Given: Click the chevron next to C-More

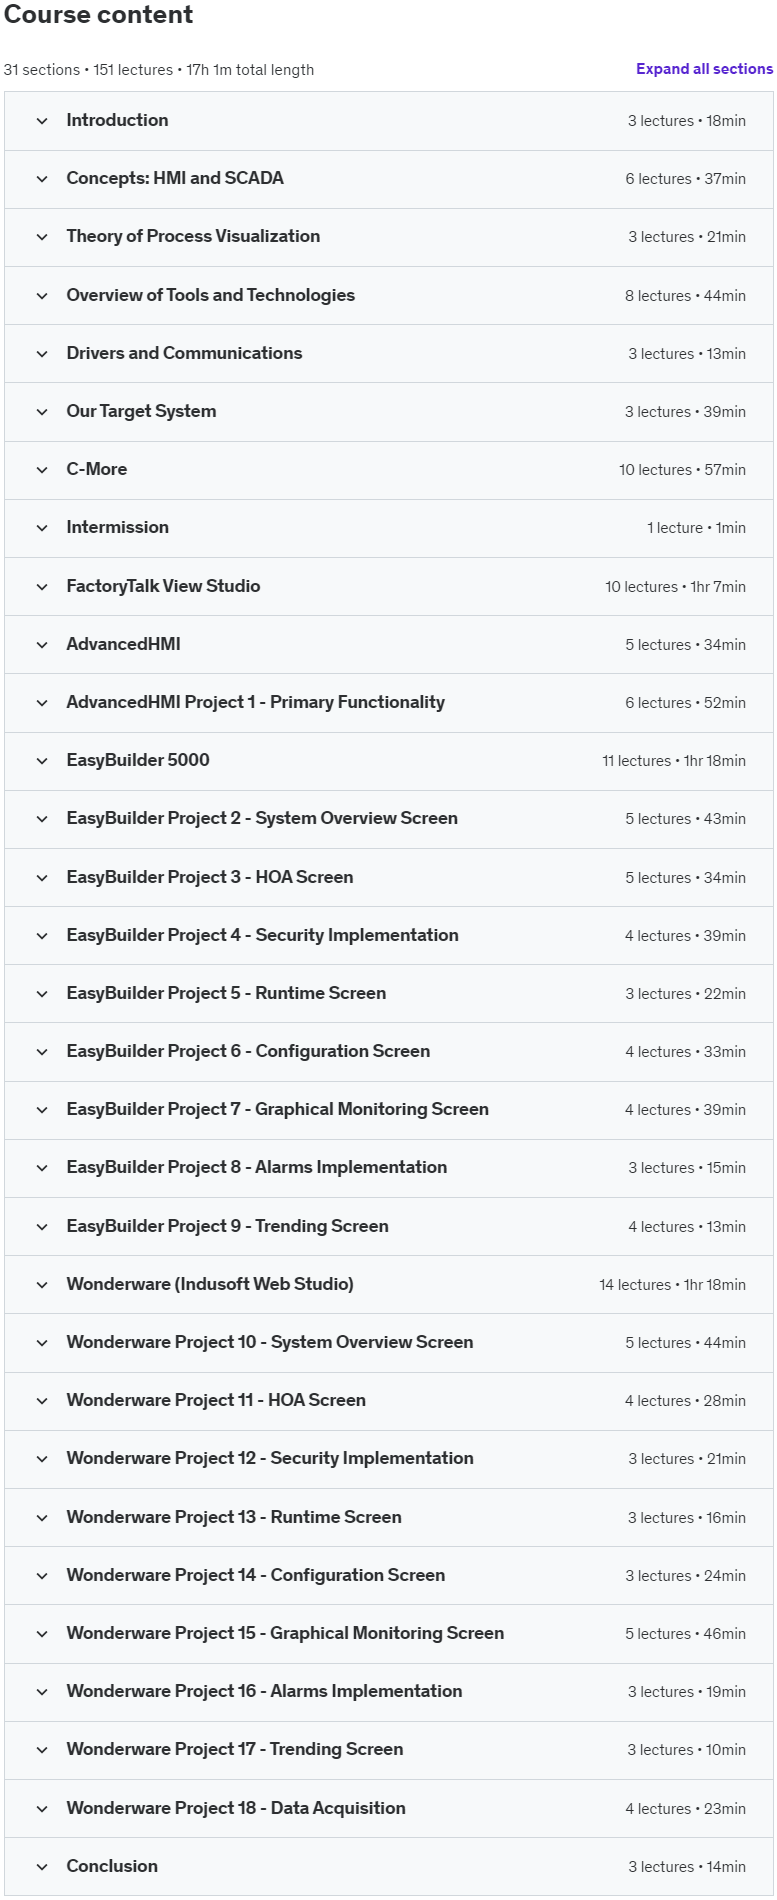Looking at the screenshot, I should point(42,470).
